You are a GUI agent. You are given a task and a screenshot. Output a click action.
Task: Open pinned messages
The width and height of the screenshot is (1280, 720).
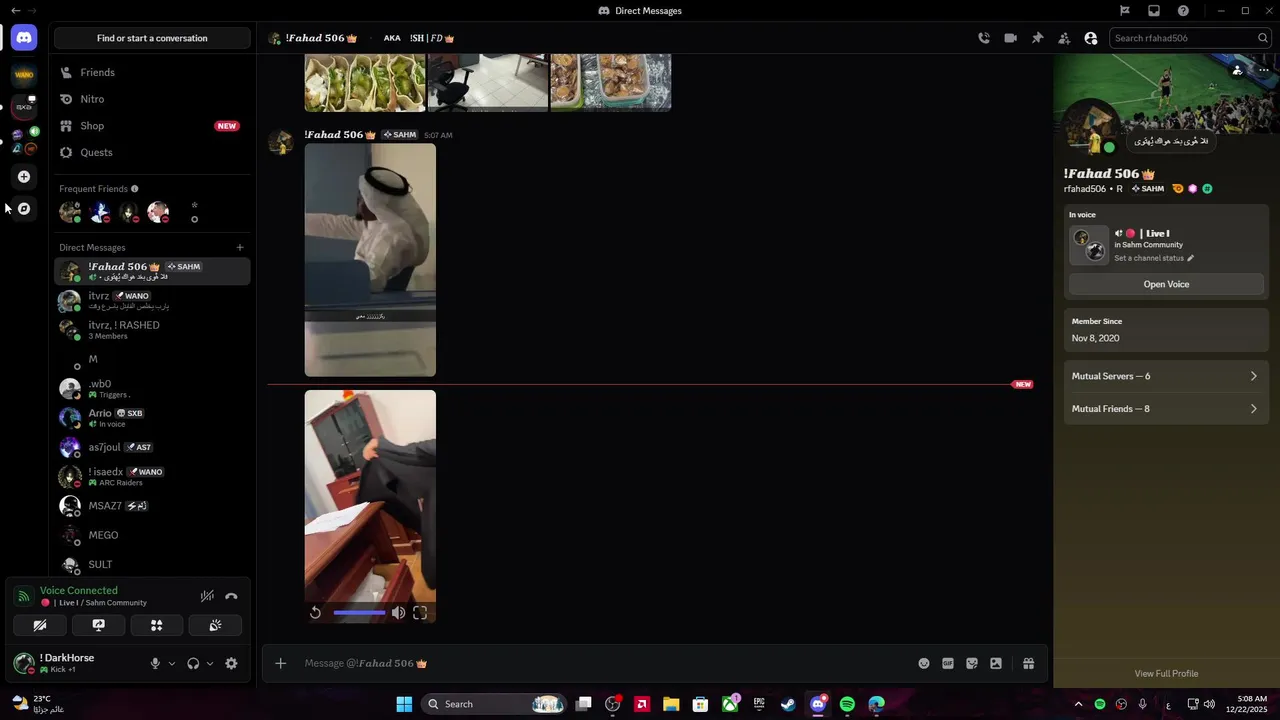pyautogui.click(x=1037, y=38)
